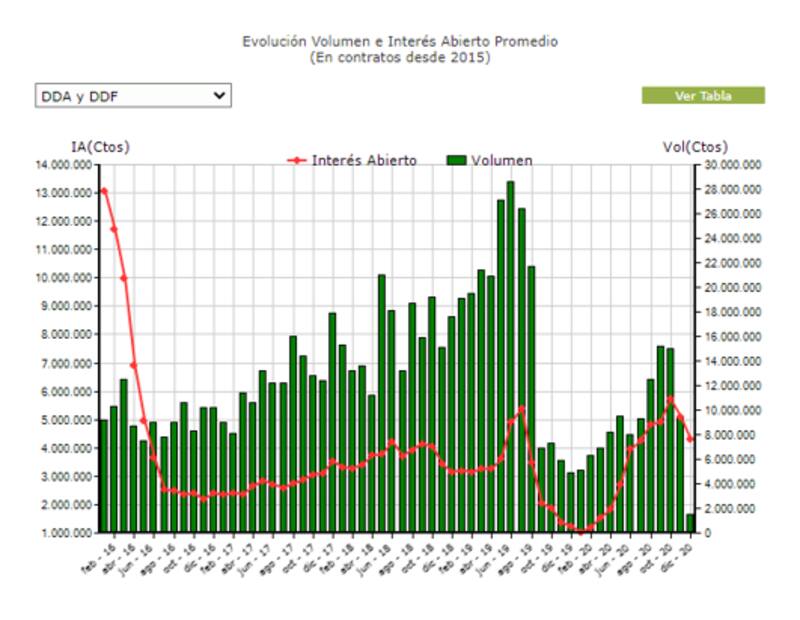Click the green Volumen legend square
The image size is (800, 620).
point(457,160)
